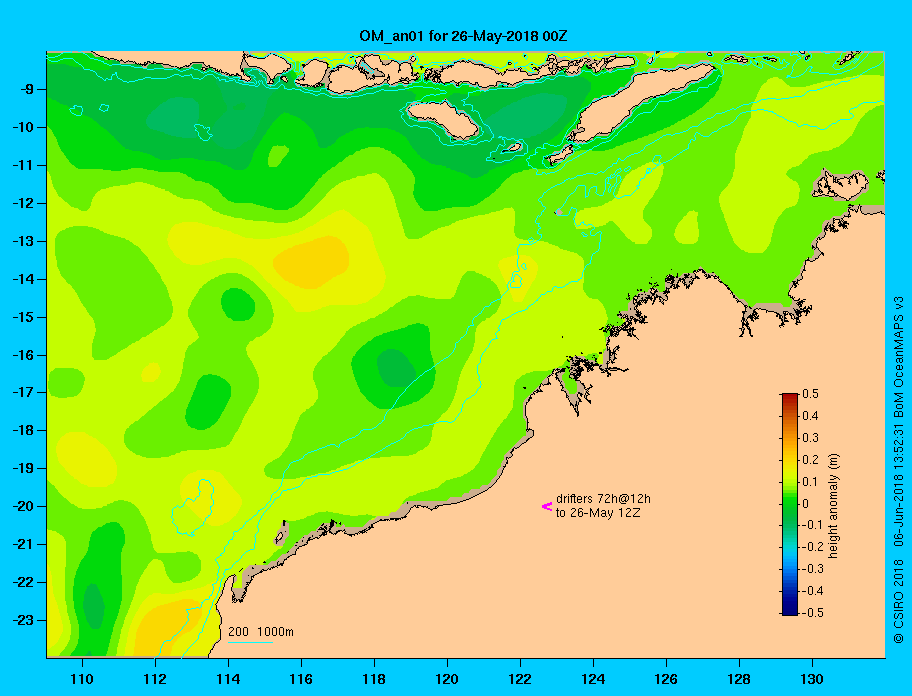This screenshot has height=696, width=912.
Task: Click the dark green low anomaly eddy near 118.5E, -16.5
Action: point(396,368)
